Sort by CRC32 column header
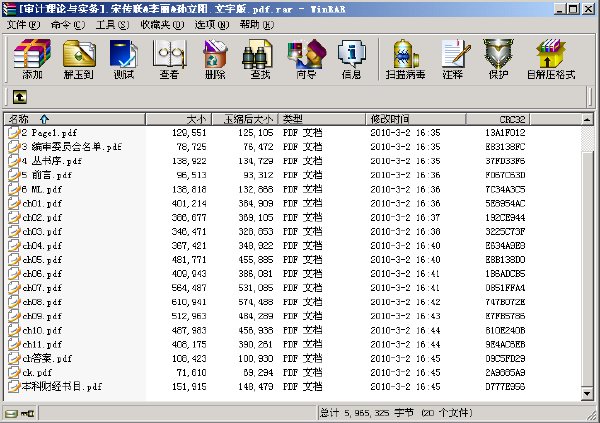This screenshot has height=423, width=600. pos(498,119)
